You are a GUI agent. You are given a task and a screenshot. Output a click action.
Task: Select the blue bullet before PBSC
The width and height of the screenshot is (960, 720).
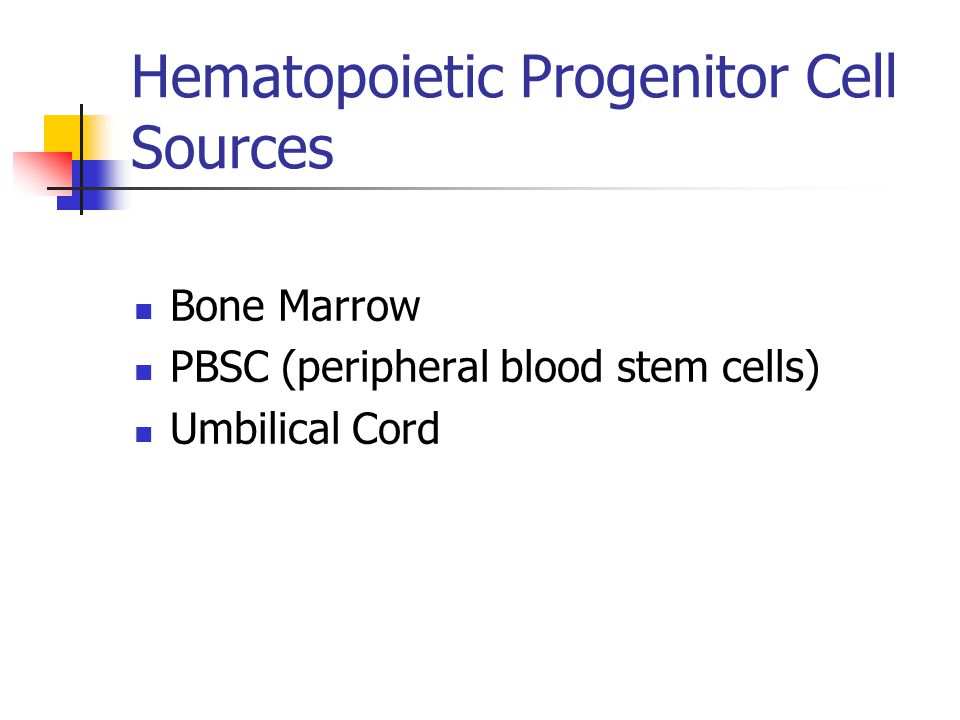[x=143, y=372]
